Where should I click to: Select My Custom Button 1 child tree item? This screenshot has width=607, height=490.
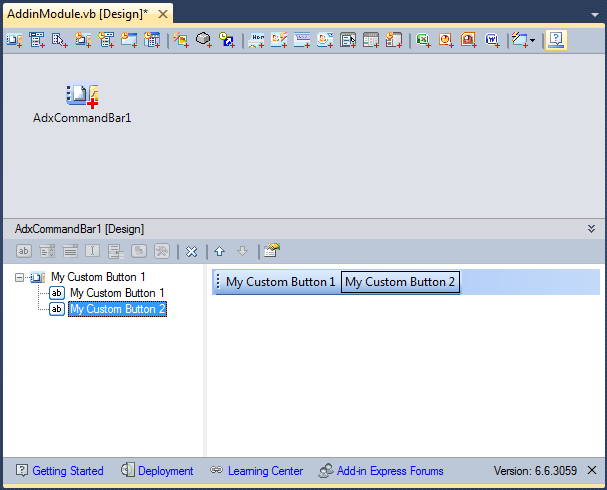[x=116, y=293]
